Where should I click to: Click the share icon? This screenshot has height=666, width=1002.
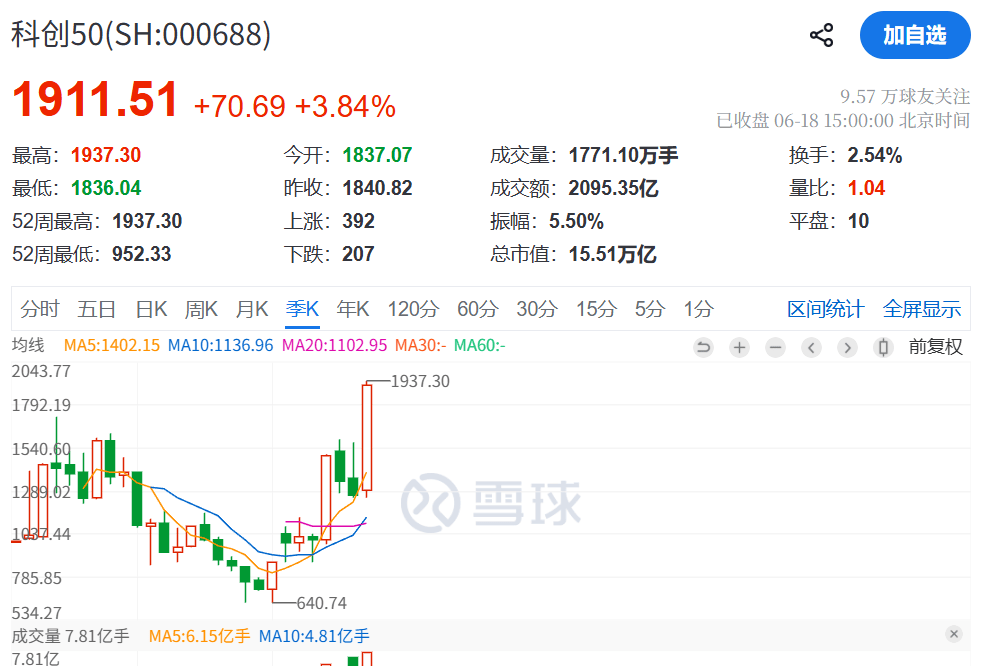tap(822, 35)
